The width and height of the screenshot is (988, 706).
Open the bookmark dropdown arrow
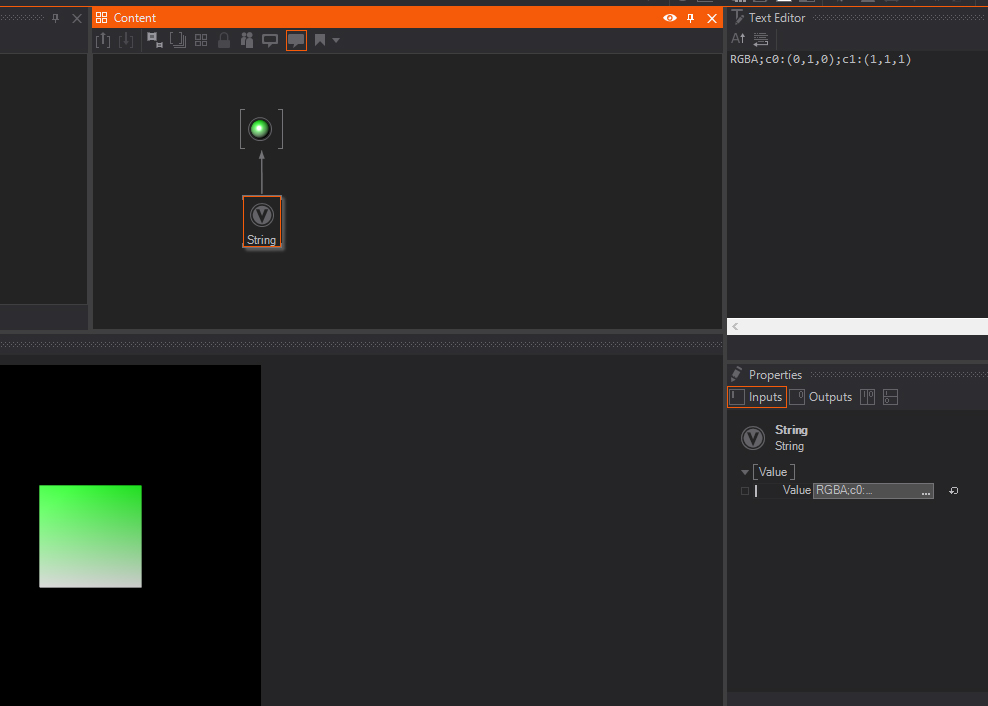tap(336, 40)
